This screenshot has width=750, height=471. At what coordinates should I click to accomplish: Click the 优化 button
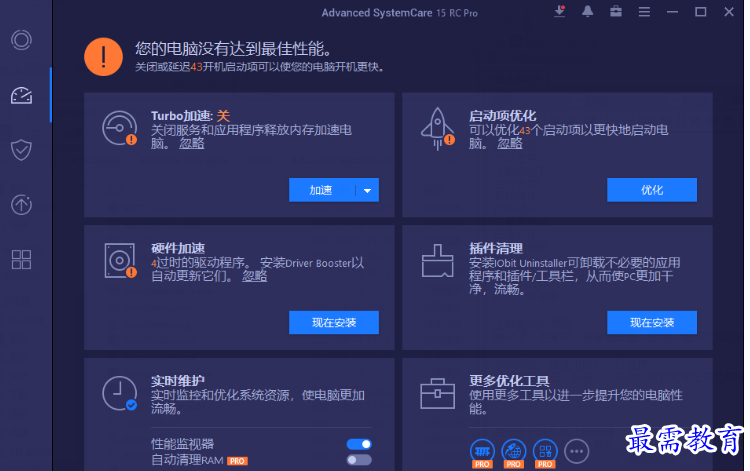(x=652, y=190)
